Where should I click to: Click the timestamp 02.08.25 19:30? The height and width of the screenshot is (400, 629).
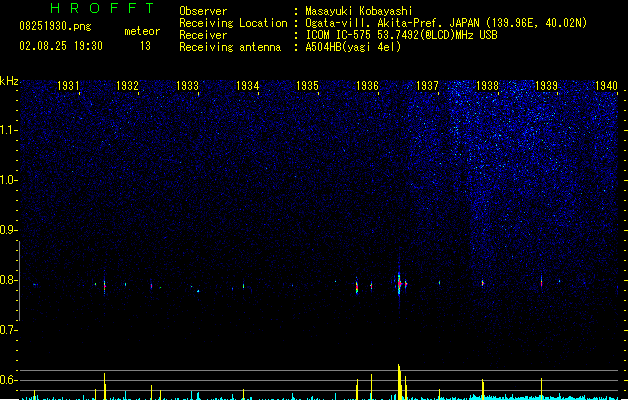click(x=61, y=46)
